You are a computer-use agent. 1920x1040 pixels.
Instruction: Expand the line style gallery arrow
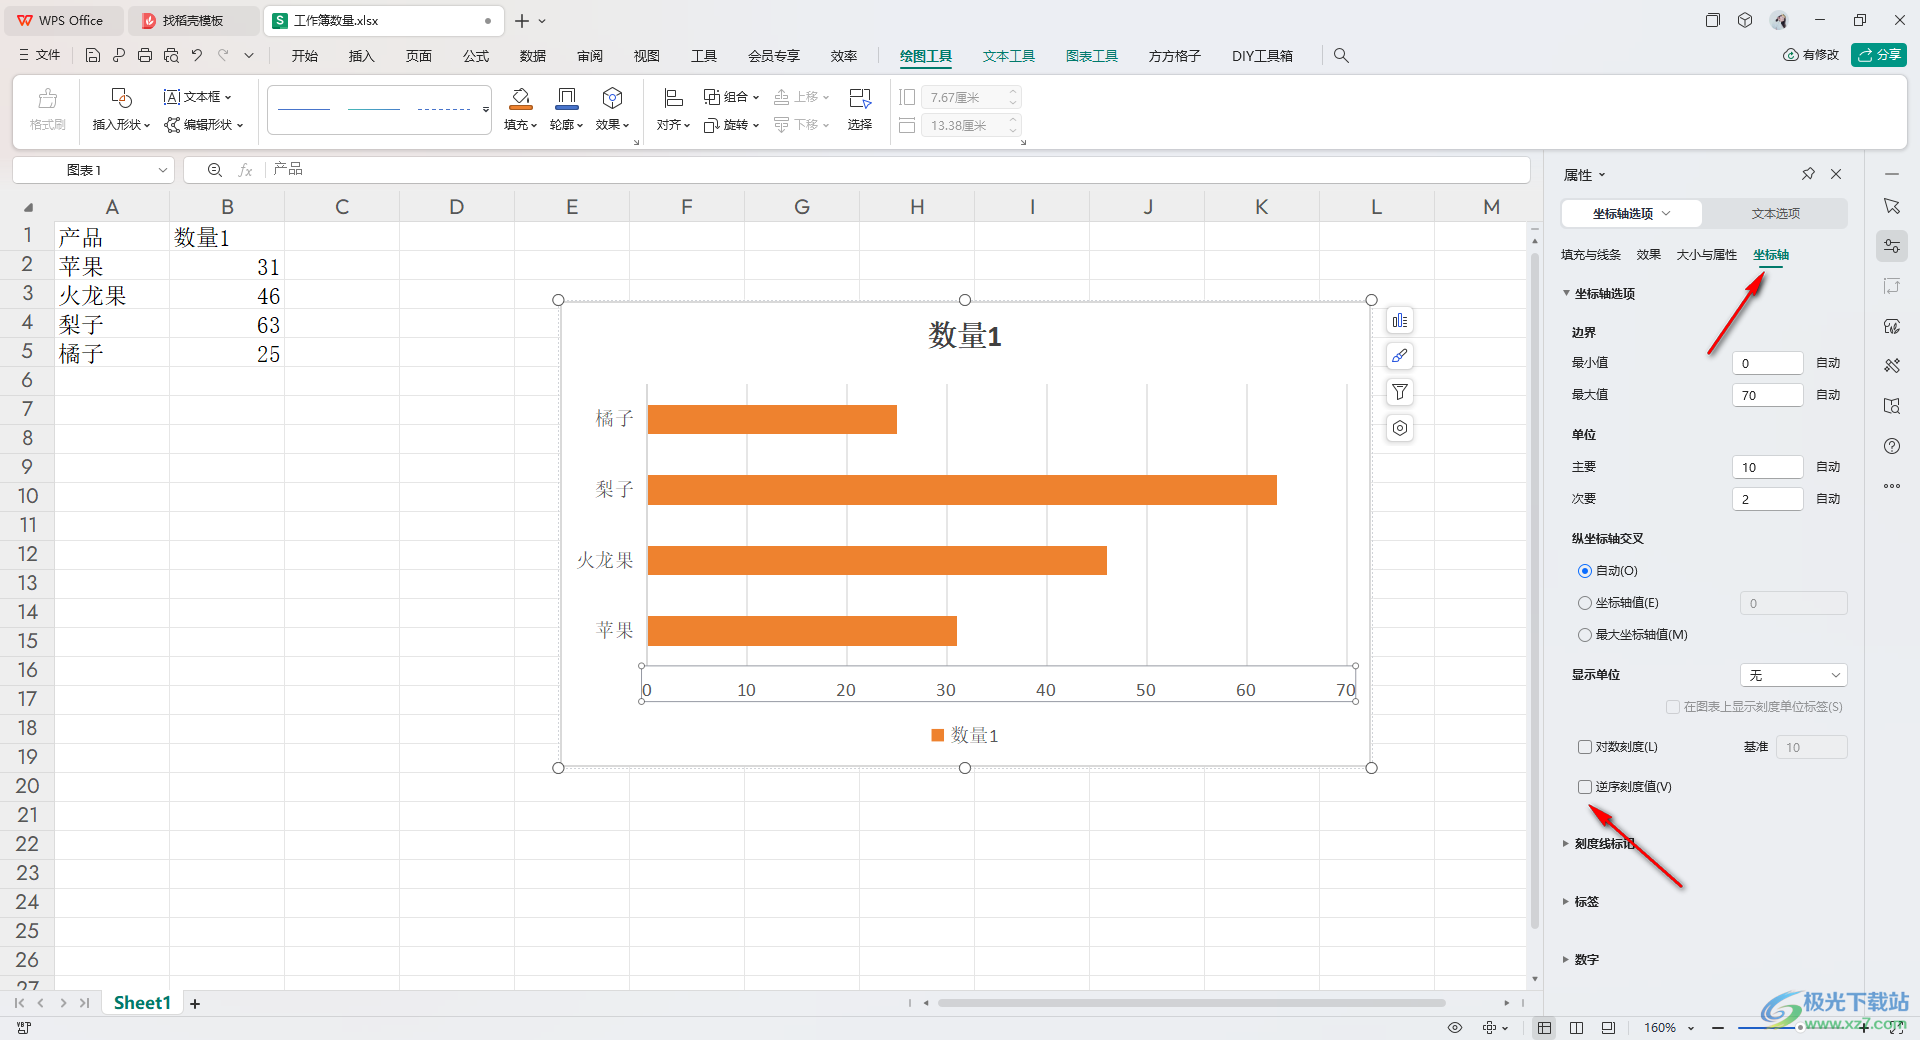point(486,109)
